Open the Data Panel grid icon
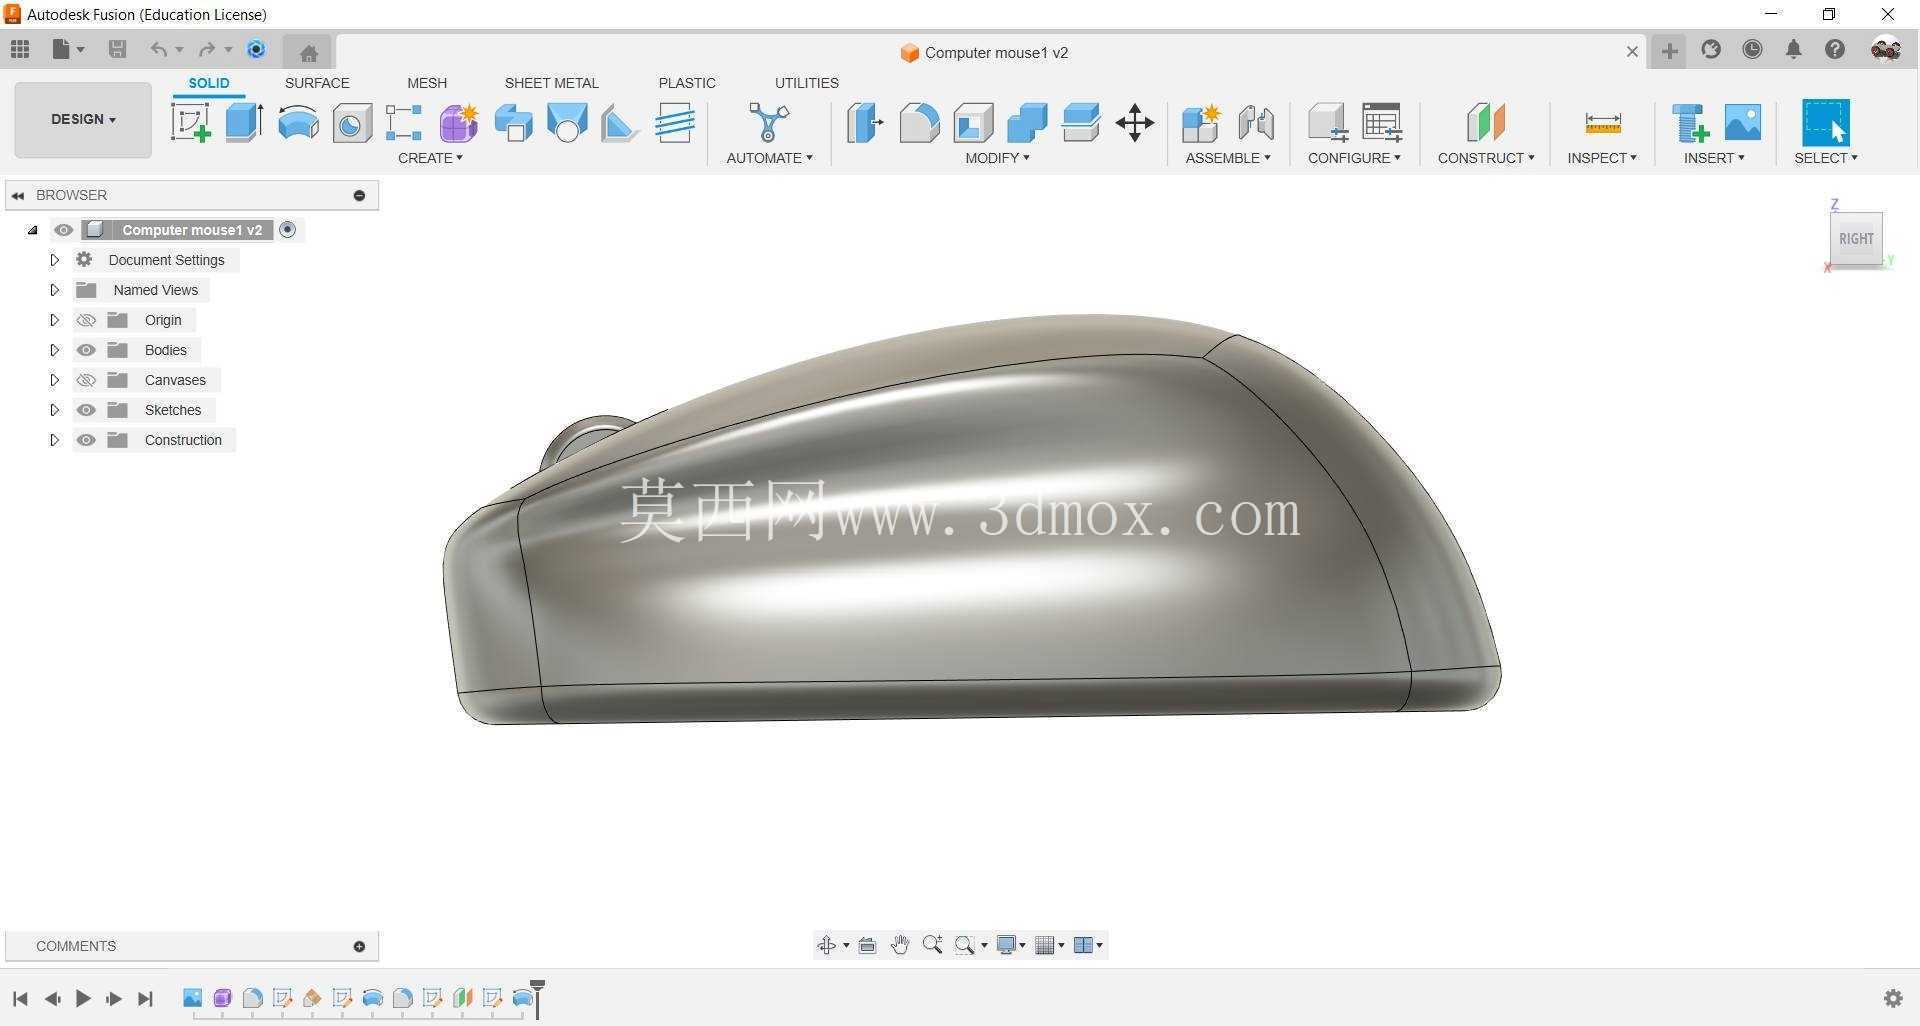 20,49
